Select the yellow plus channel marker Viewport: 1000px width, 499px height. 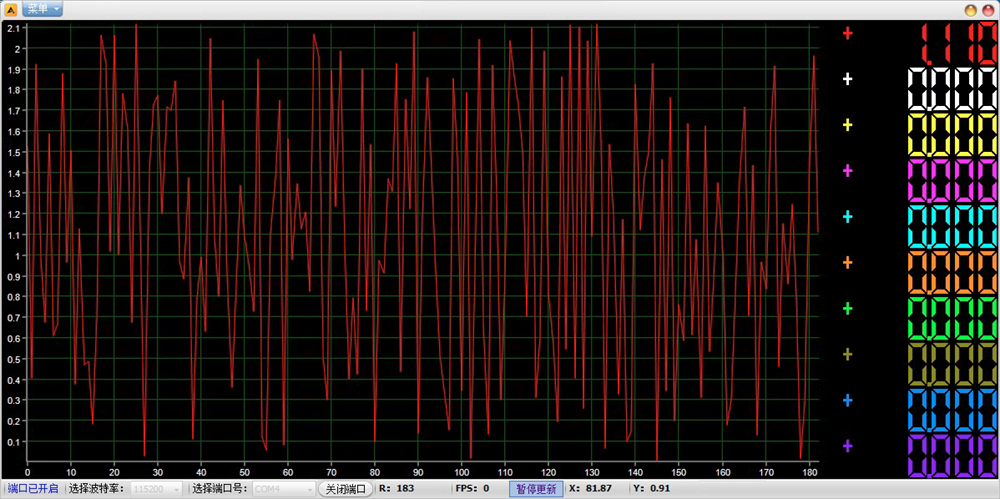tap(848, 125)
